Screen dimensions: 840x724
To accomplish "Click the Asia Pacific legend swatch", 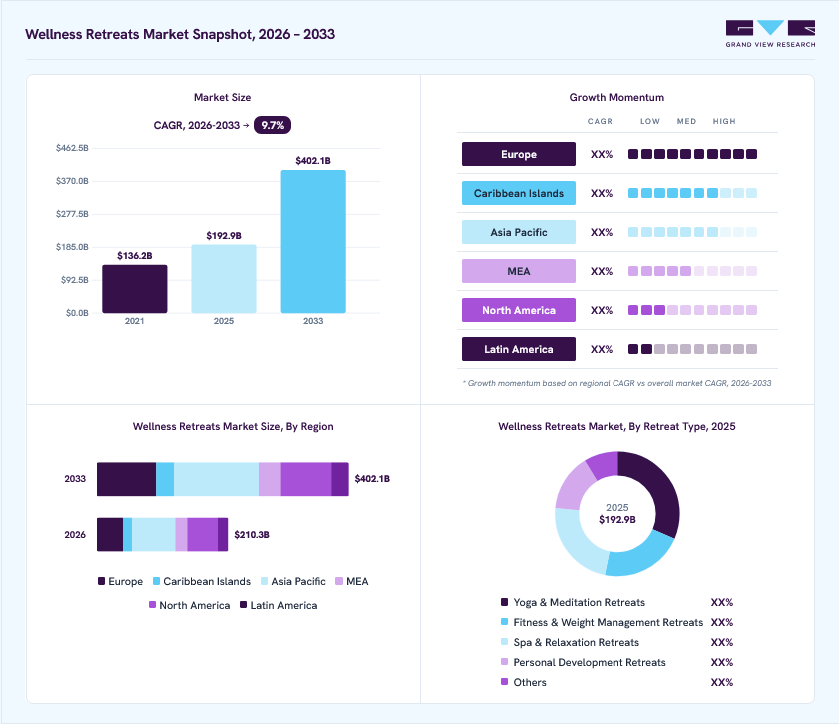I will pos(265,581).
